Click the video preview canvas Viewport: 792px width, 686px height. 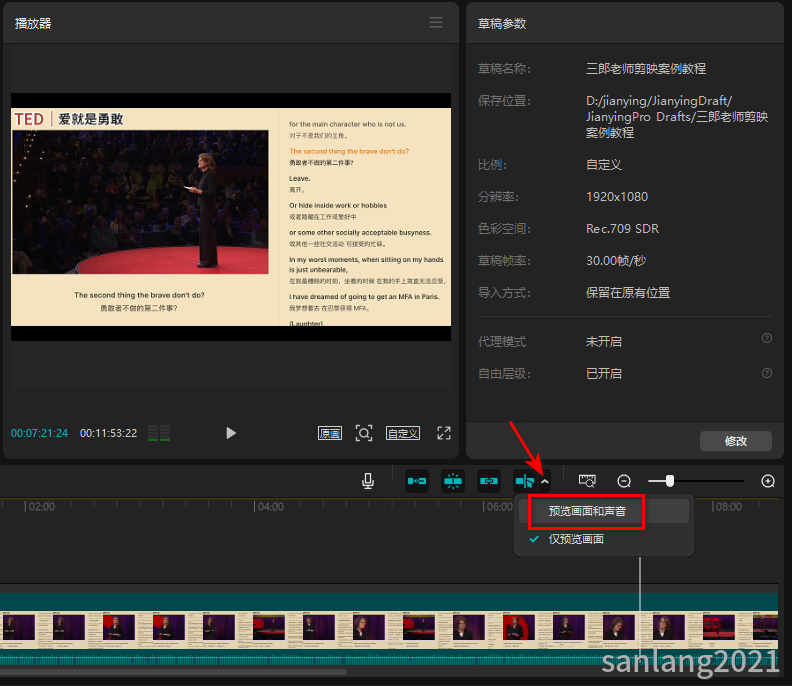coord(231,217)
